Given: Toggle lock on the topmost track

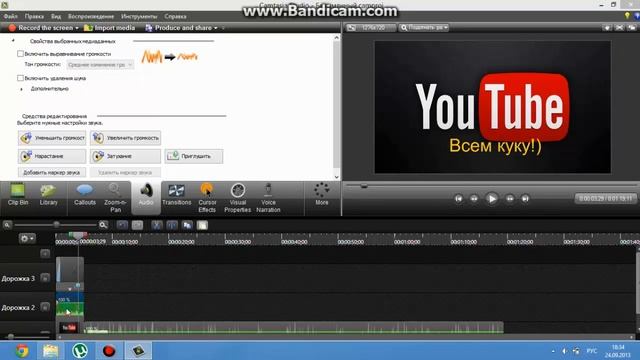Looking at the screenshot, I should point(45,253).
